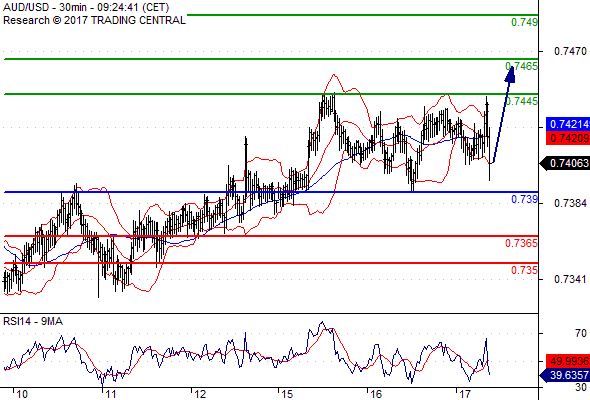Viewport: 590px width, 400px height.
Task: Click the 0.7341 price axis value
Action: point(570,280)
